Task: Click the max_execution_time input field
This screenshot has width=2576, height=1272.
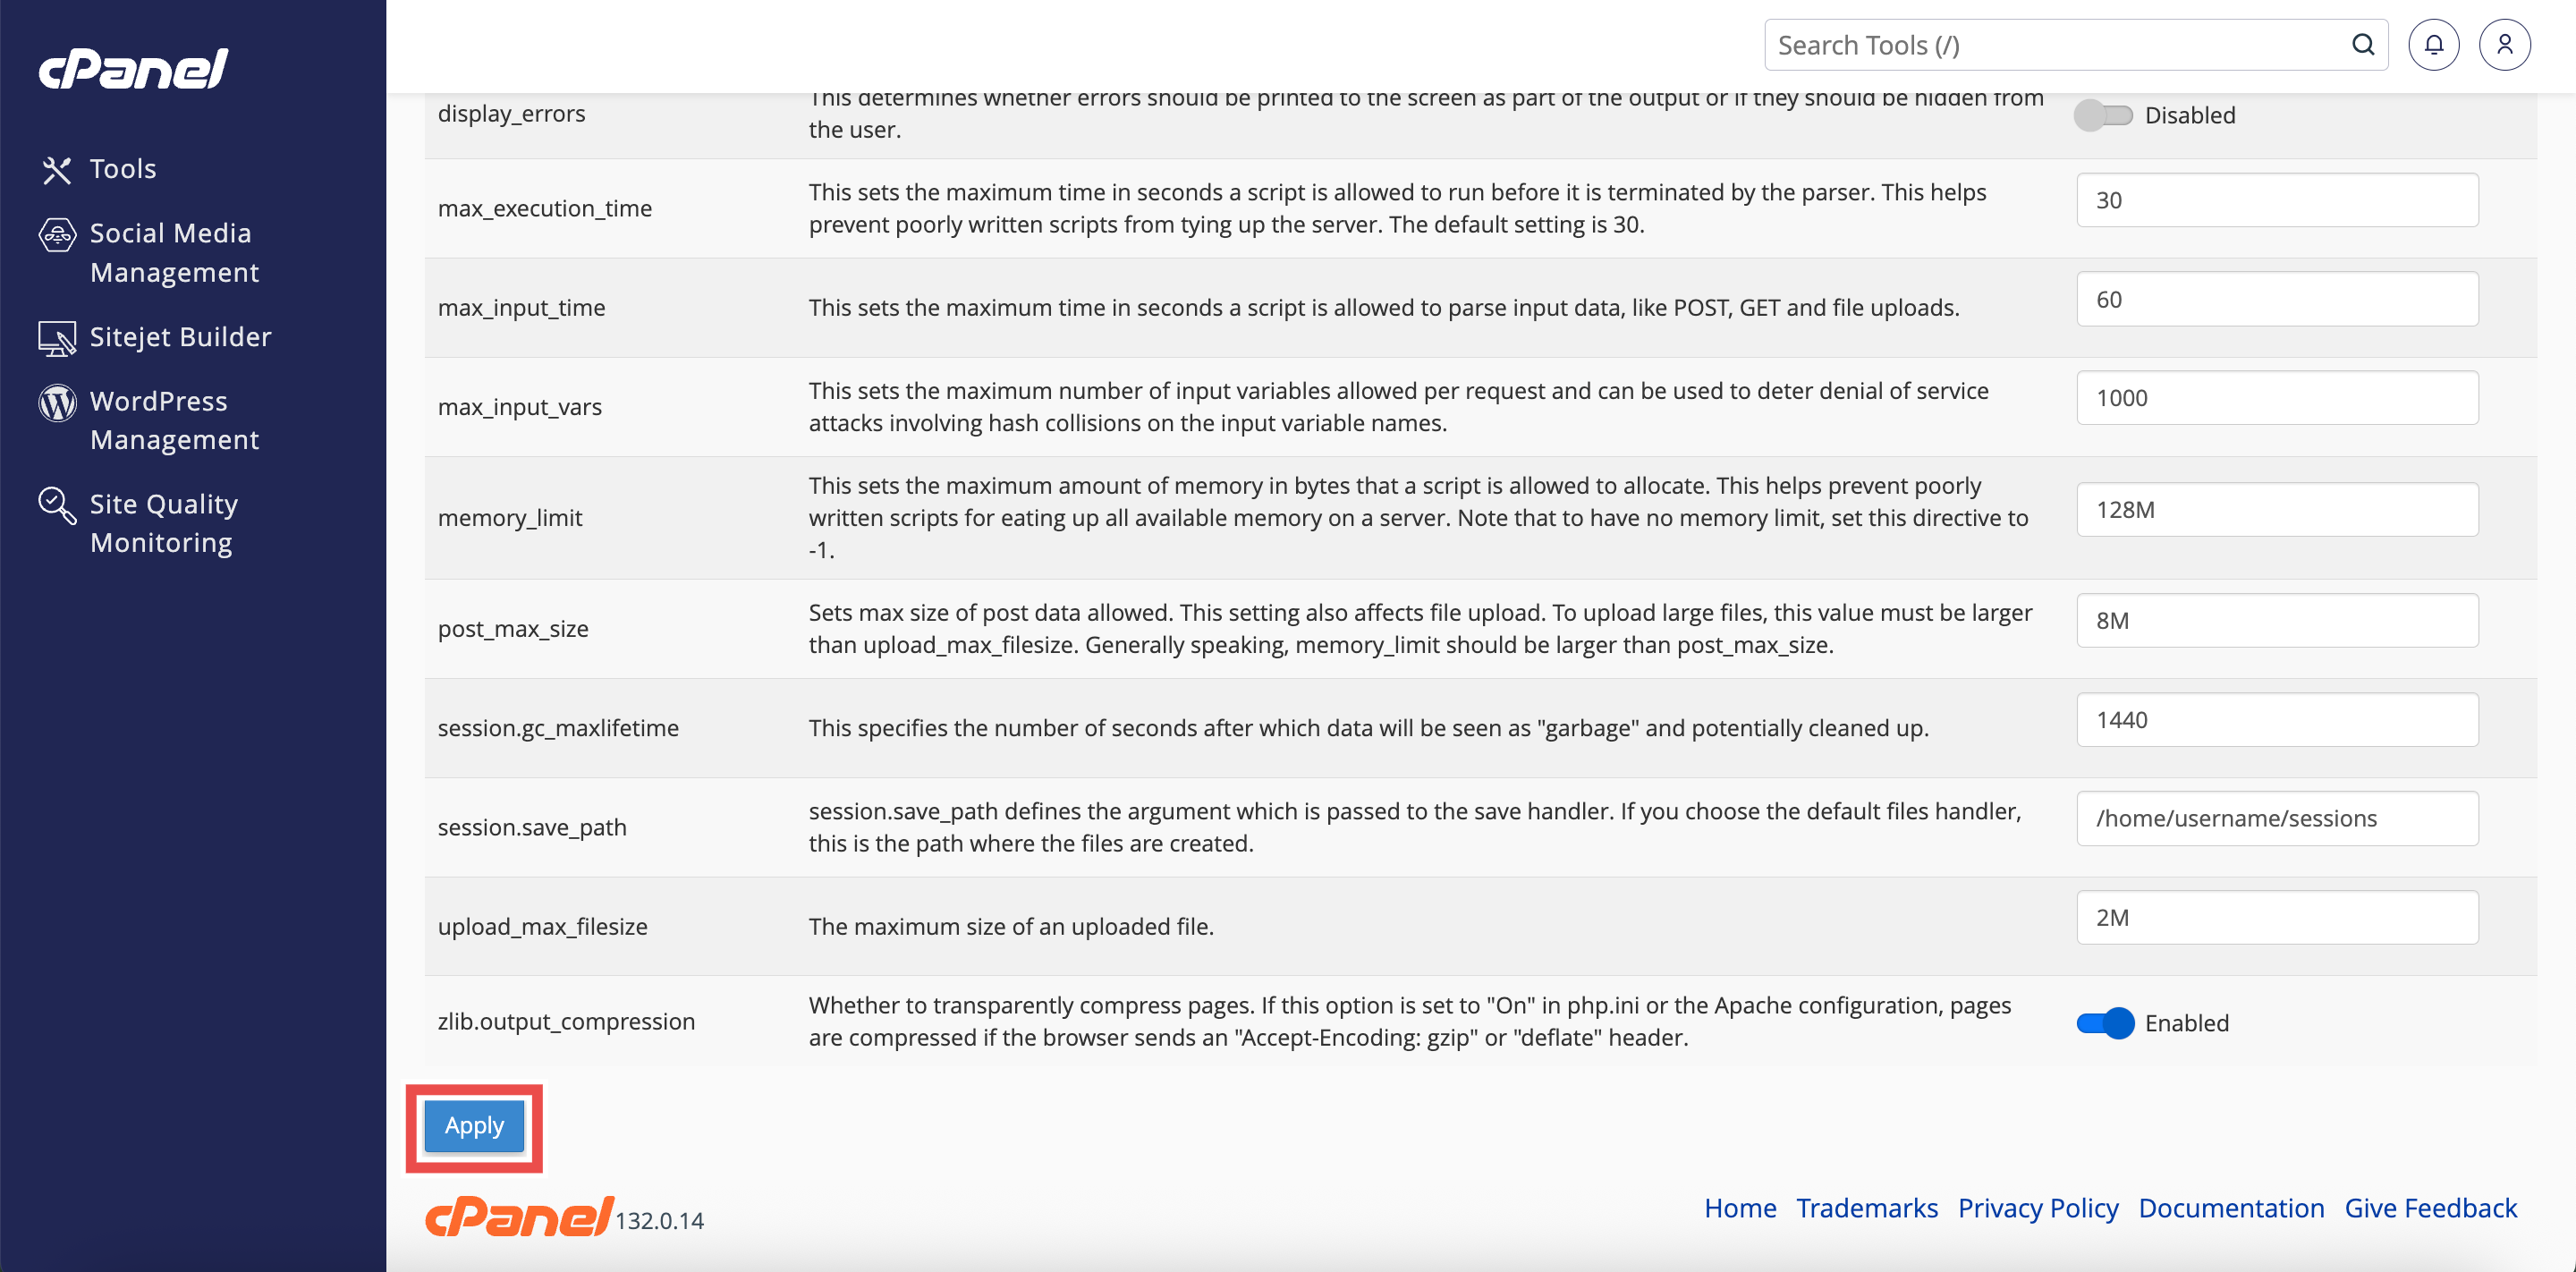Action: (x=2277, y=200)
